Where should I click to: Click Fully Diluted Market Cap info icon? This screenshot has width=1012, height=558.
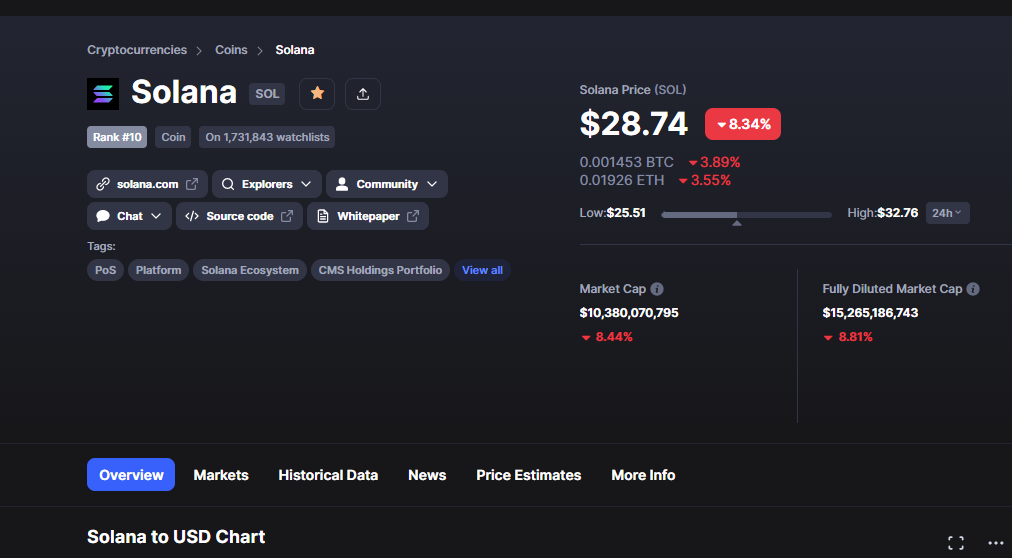point(973,289)
